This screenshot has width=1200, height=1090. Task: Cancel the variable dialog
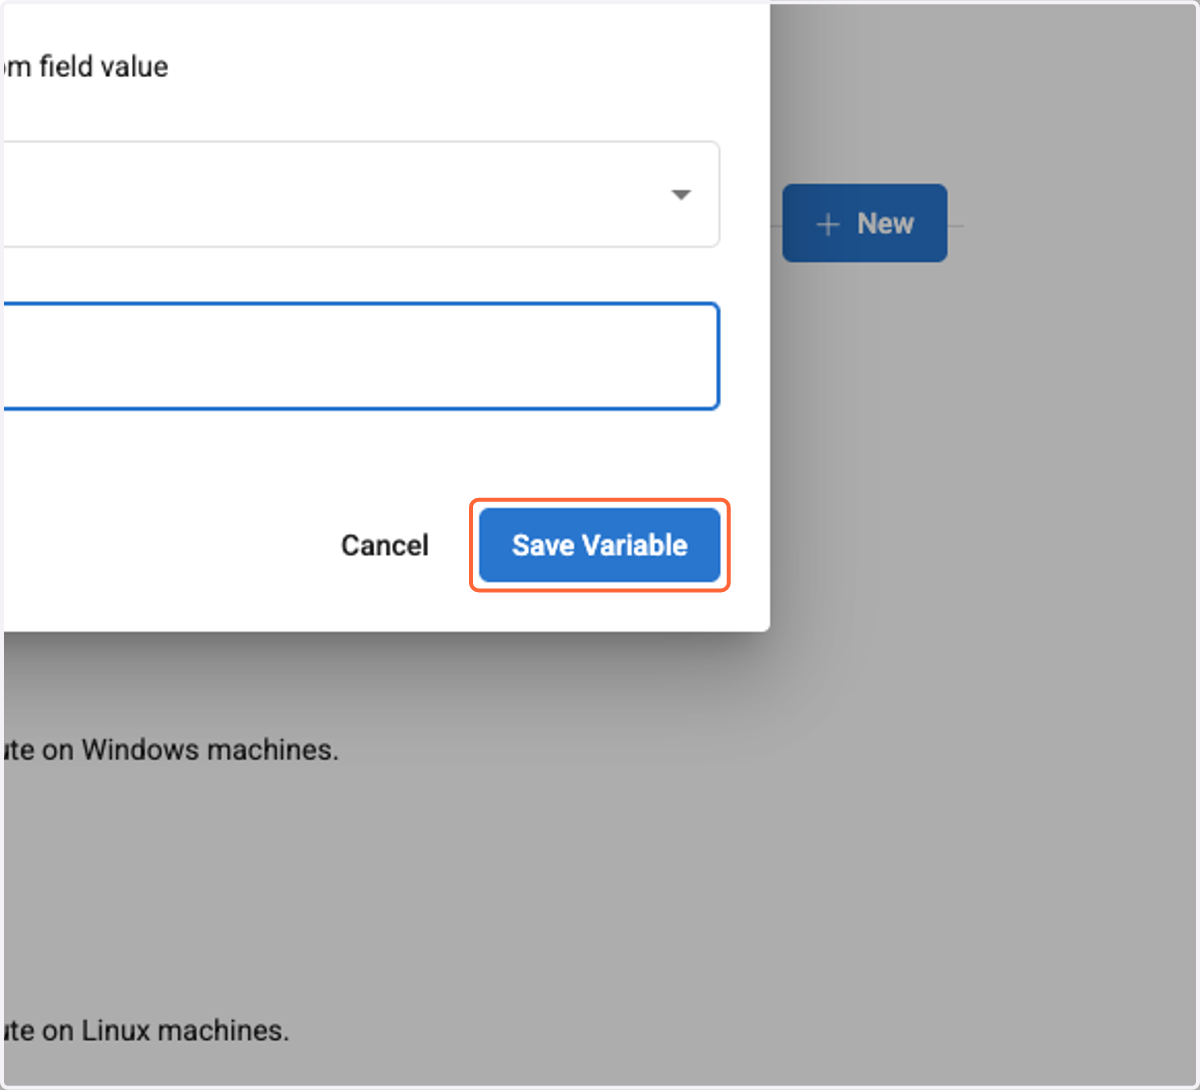point(385,545)
